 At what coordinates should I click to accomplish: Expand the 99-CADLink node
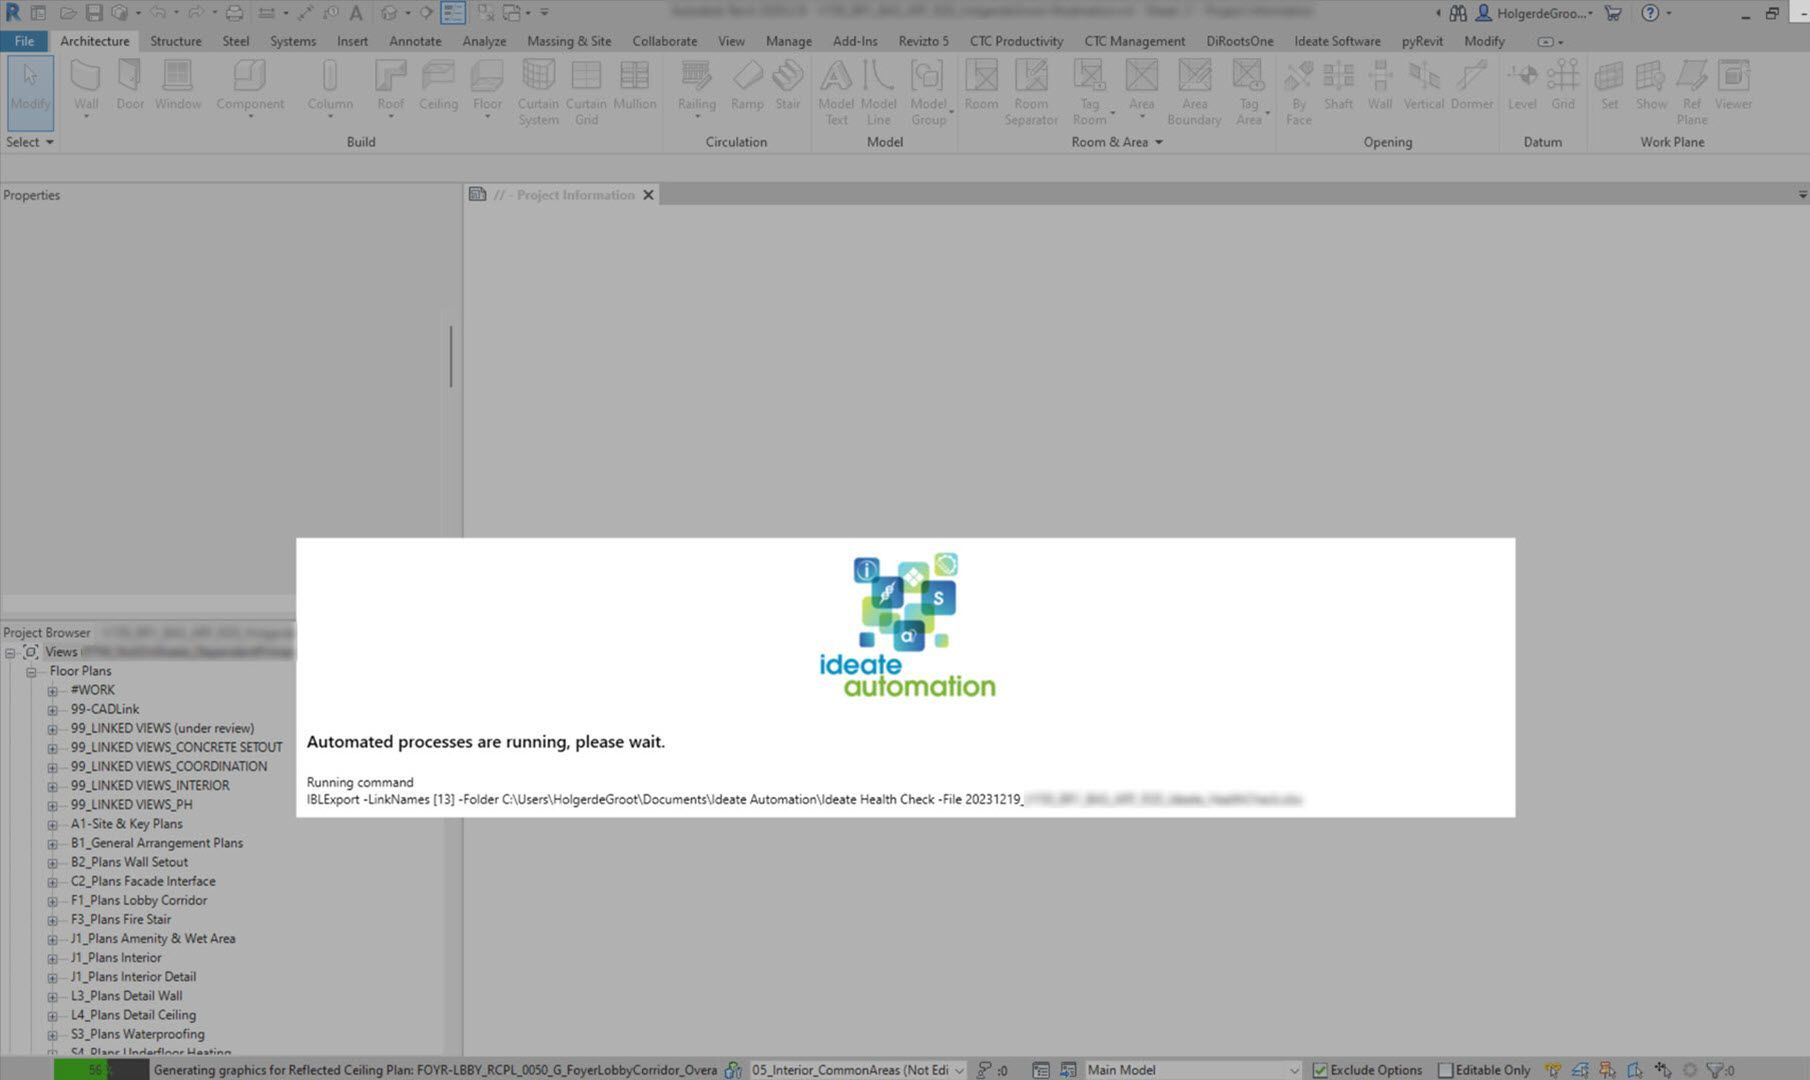point(52,710)
